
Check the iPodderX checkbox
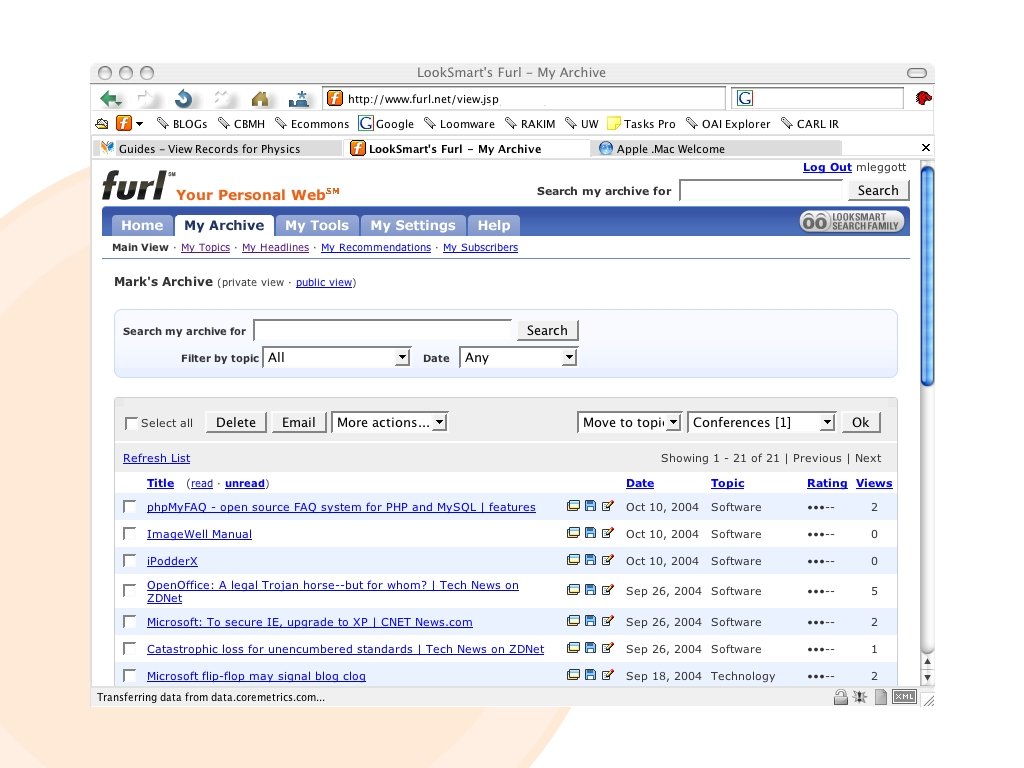coord(130,560)
